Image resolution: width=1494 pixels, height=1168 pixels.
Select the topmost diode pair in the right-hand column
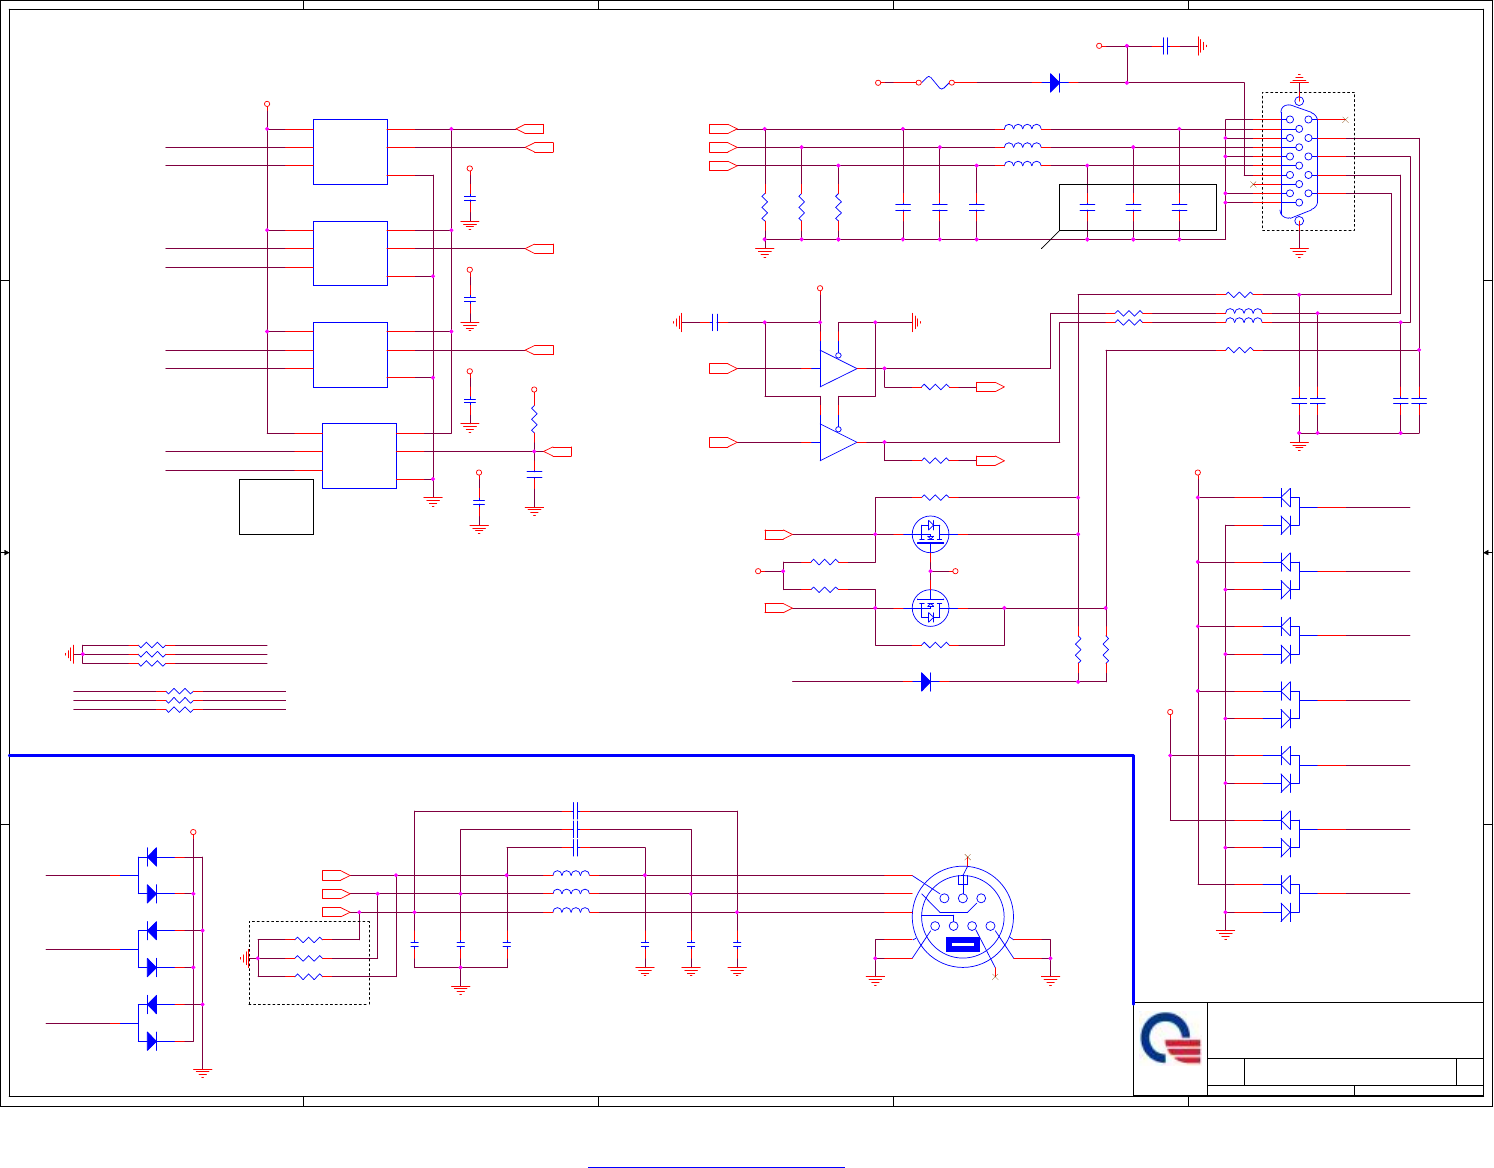click(x=1289, y=510)
